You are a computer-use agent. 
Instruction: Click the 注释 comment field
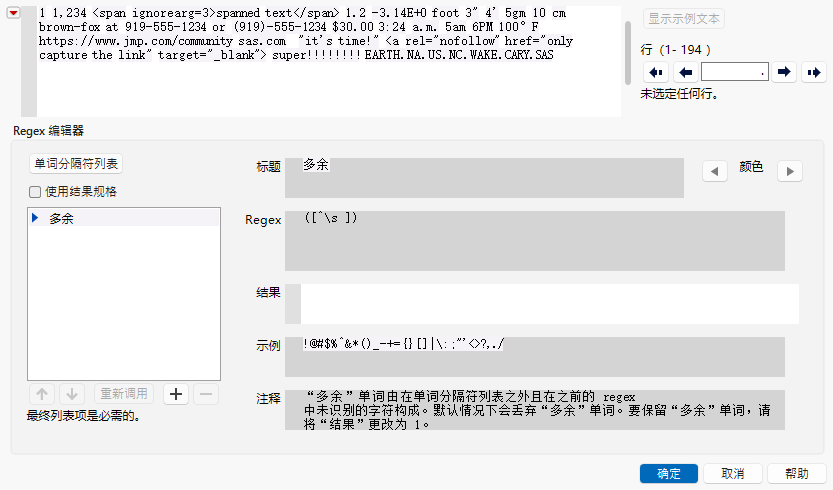click(534, 410)
